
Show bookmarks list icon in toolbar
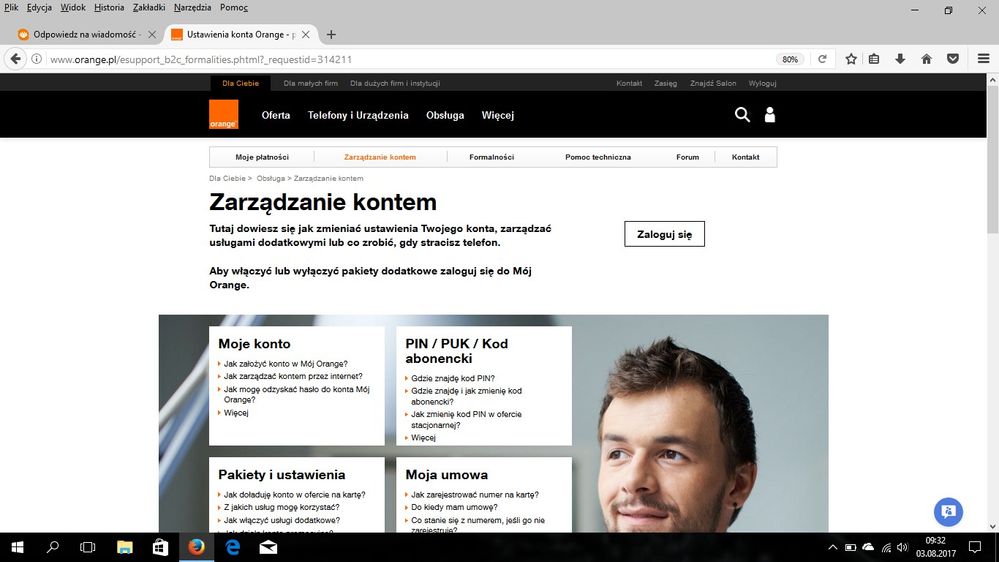tap(874, 59)
